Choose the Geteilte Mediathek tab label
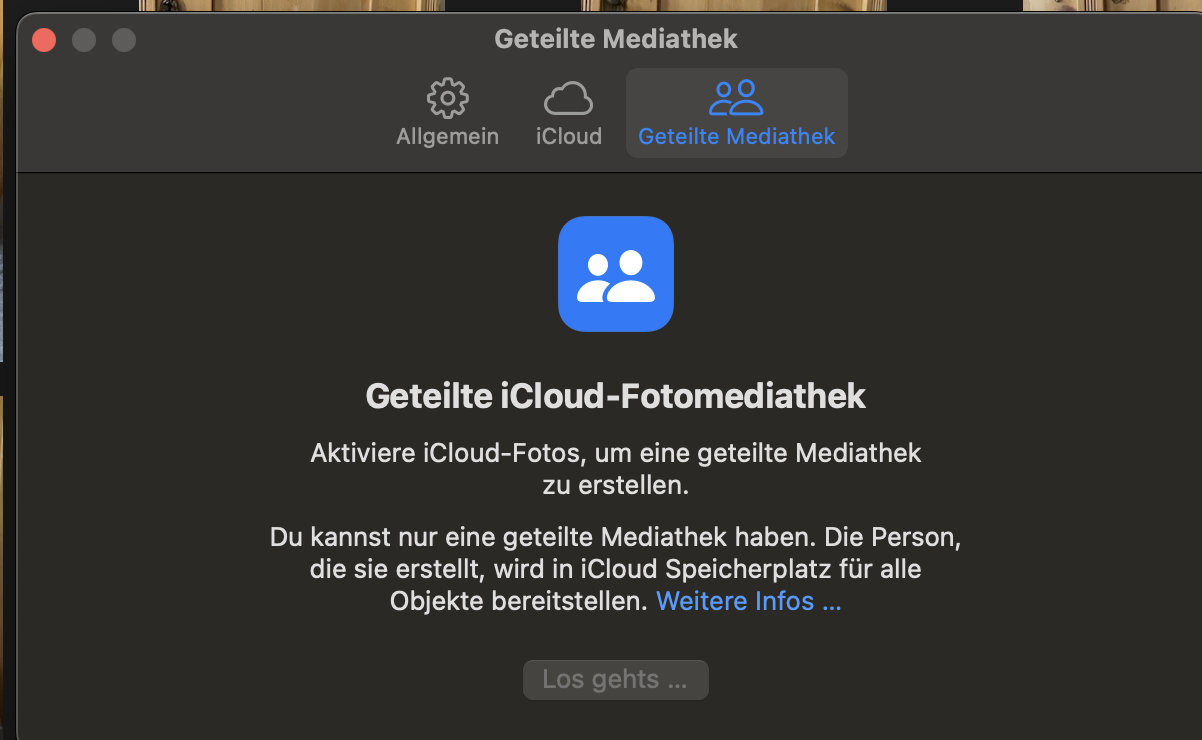 coord(736,136)
